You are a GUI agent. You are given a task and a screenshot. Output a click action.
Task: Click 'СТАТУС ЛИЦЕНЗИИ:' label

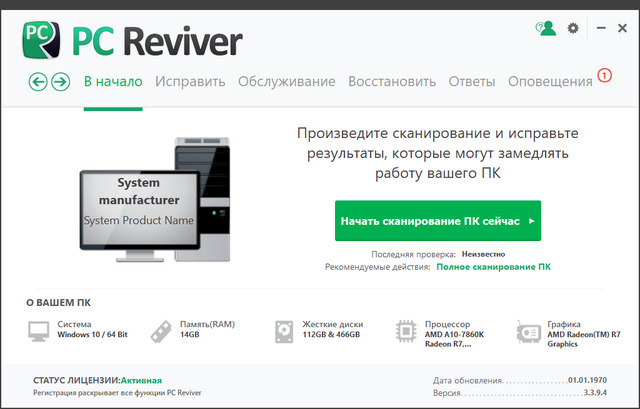pyautogui.click(x=77, y=380)
